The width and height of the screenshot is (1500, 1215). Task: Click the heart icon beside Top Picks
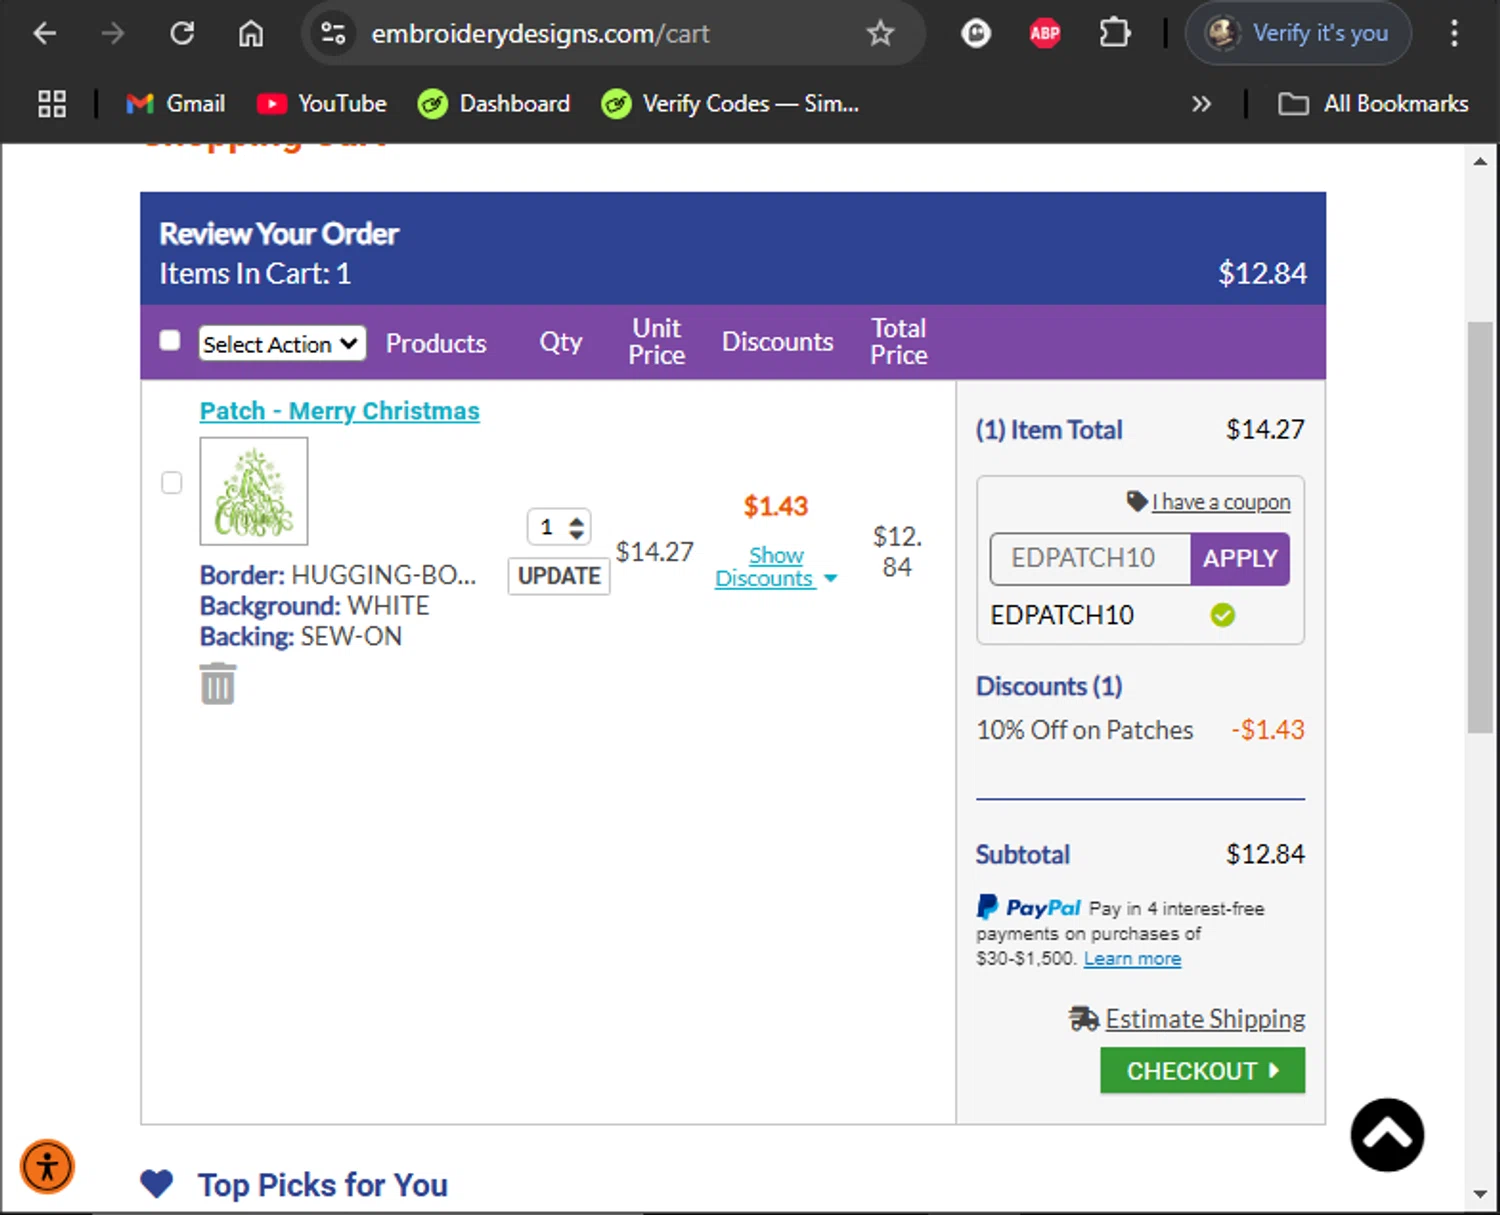(157, 1184)
